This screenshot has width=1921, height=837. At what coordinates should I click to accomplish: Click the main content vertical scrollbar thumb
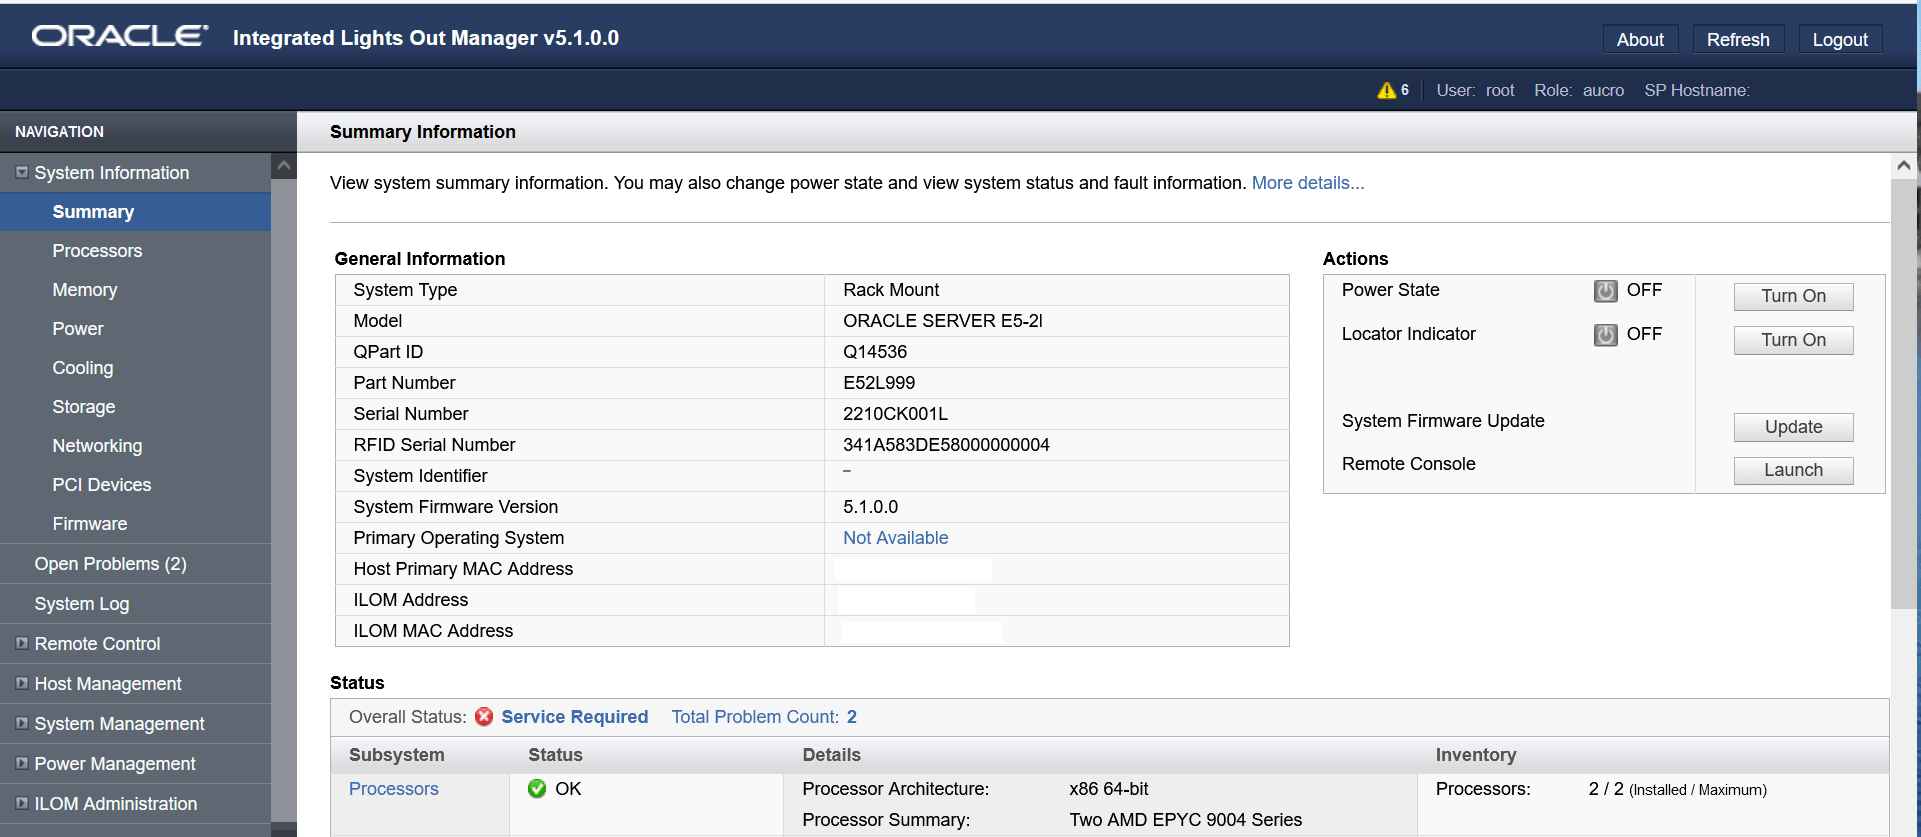tap(1904, 394)
